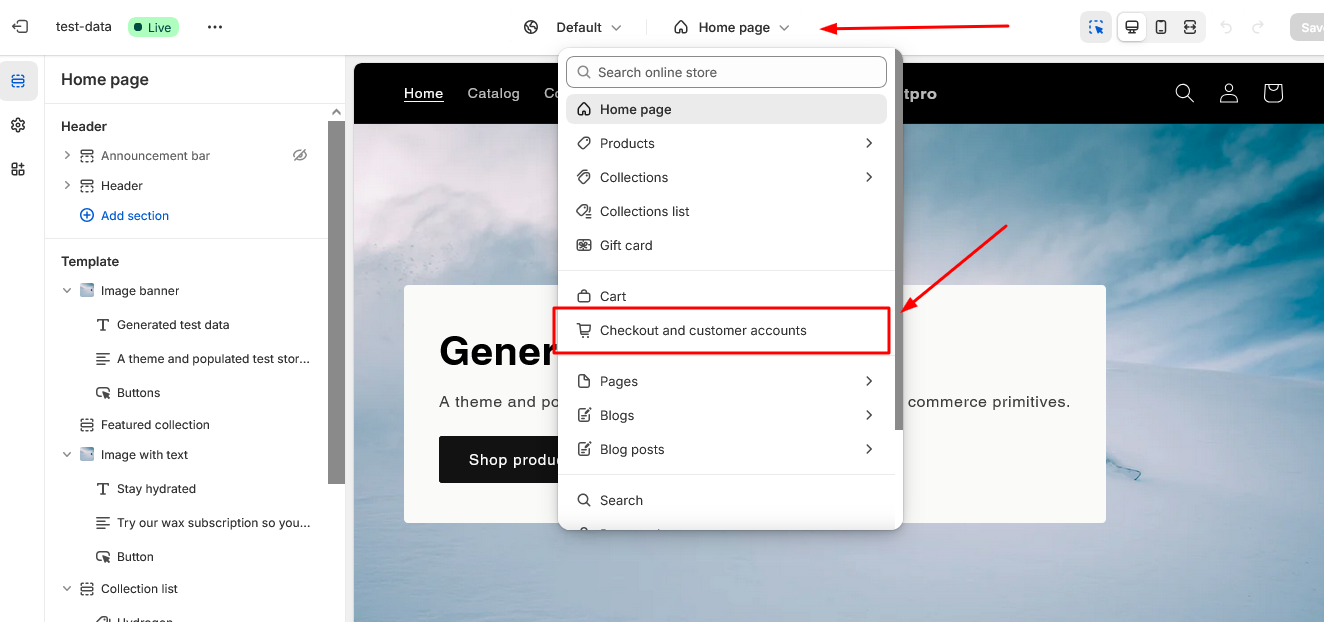1324x622 pixels.
Task: Click Home link in store navigation
Action: (423, 93)
